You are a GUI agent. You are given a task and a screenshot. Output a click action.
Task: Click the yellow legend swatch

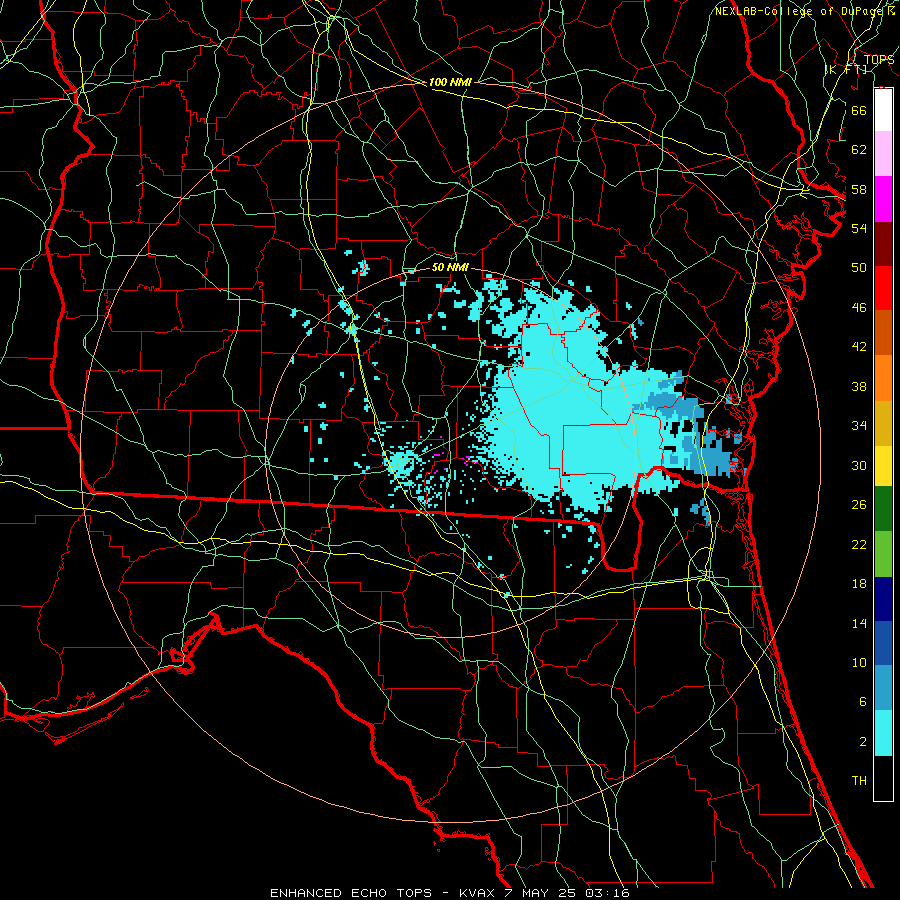(x=883, y=466)
